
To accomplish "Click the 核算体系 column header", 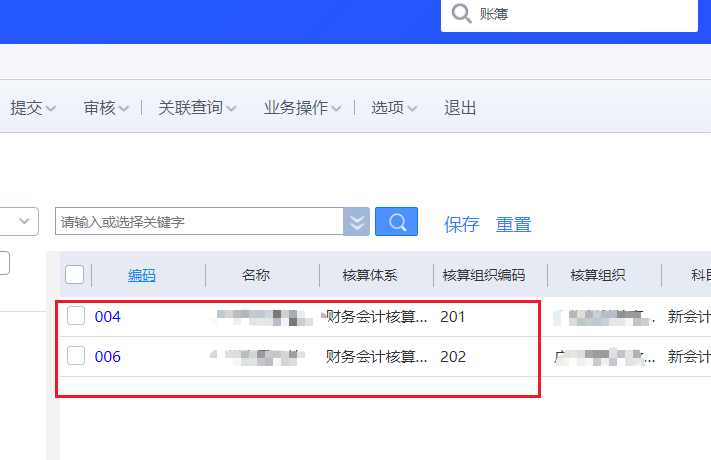I will (370, 275).
